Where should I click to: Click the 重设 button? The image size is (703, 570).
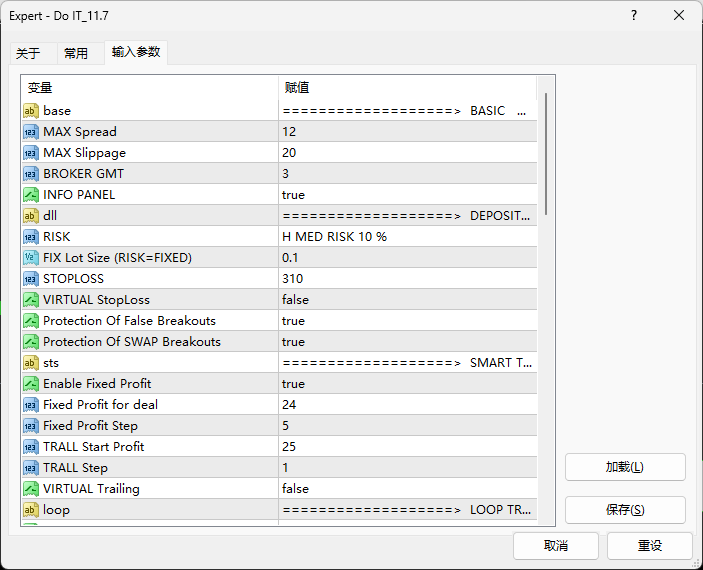pyautogui.click(x=650, y=546)
